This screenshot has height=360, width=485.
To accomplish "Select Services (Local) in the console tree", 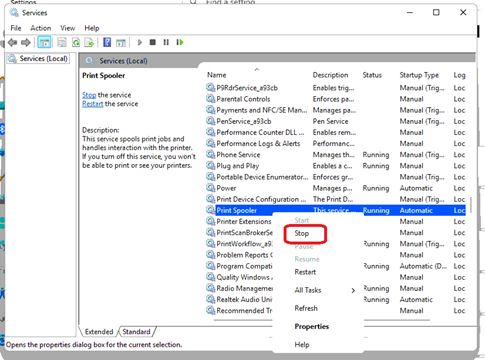I will coord(38,59).
